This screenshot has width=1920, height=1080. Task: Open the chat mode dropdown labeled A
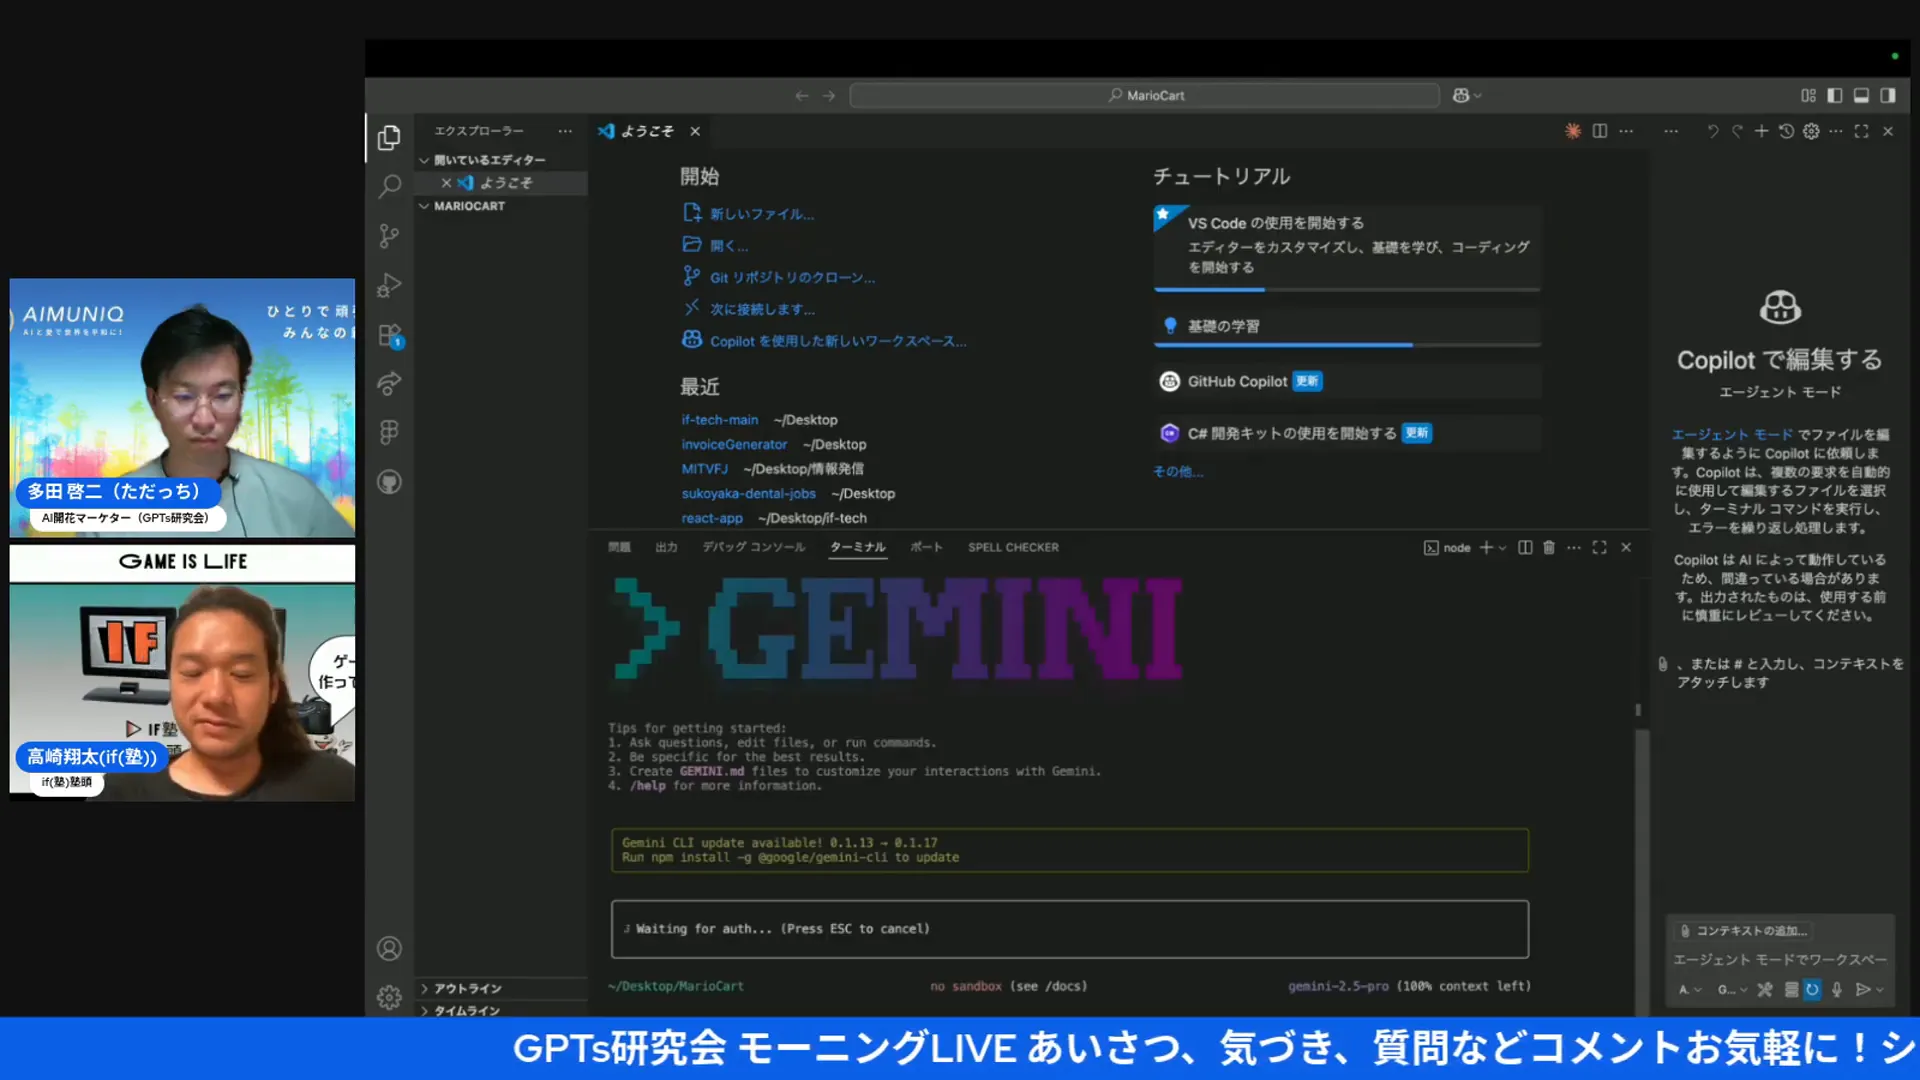pos(1690,989)
